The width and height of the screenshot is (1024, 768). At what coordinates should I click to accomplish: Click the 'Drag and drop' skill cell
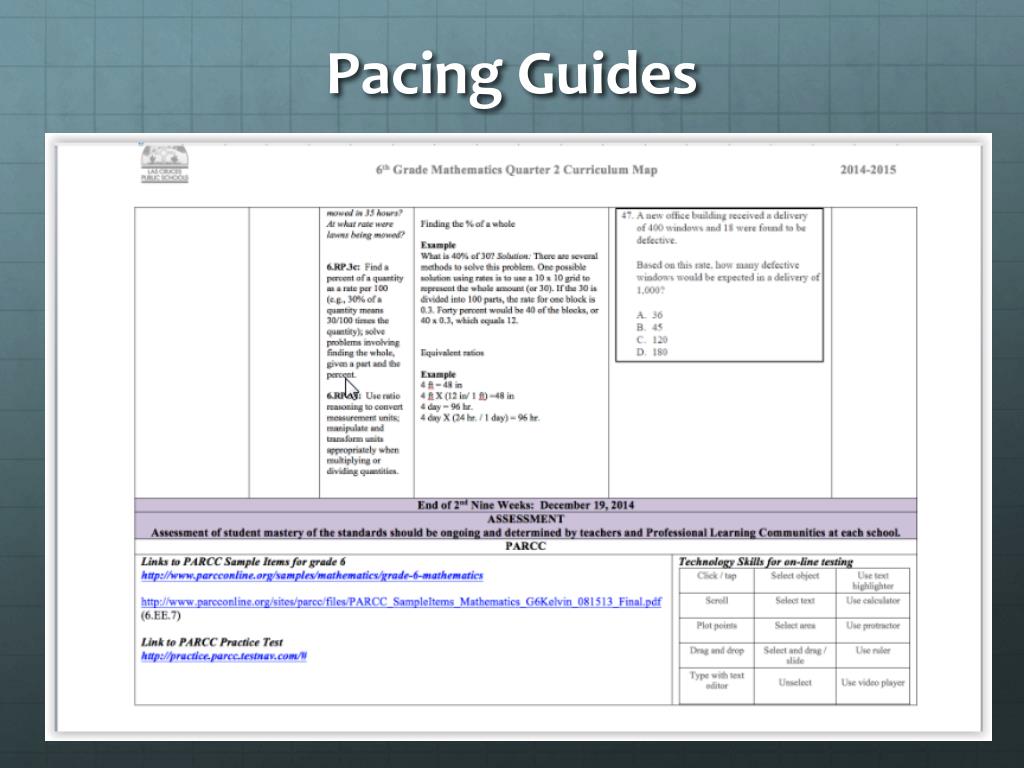pos(716,655)
